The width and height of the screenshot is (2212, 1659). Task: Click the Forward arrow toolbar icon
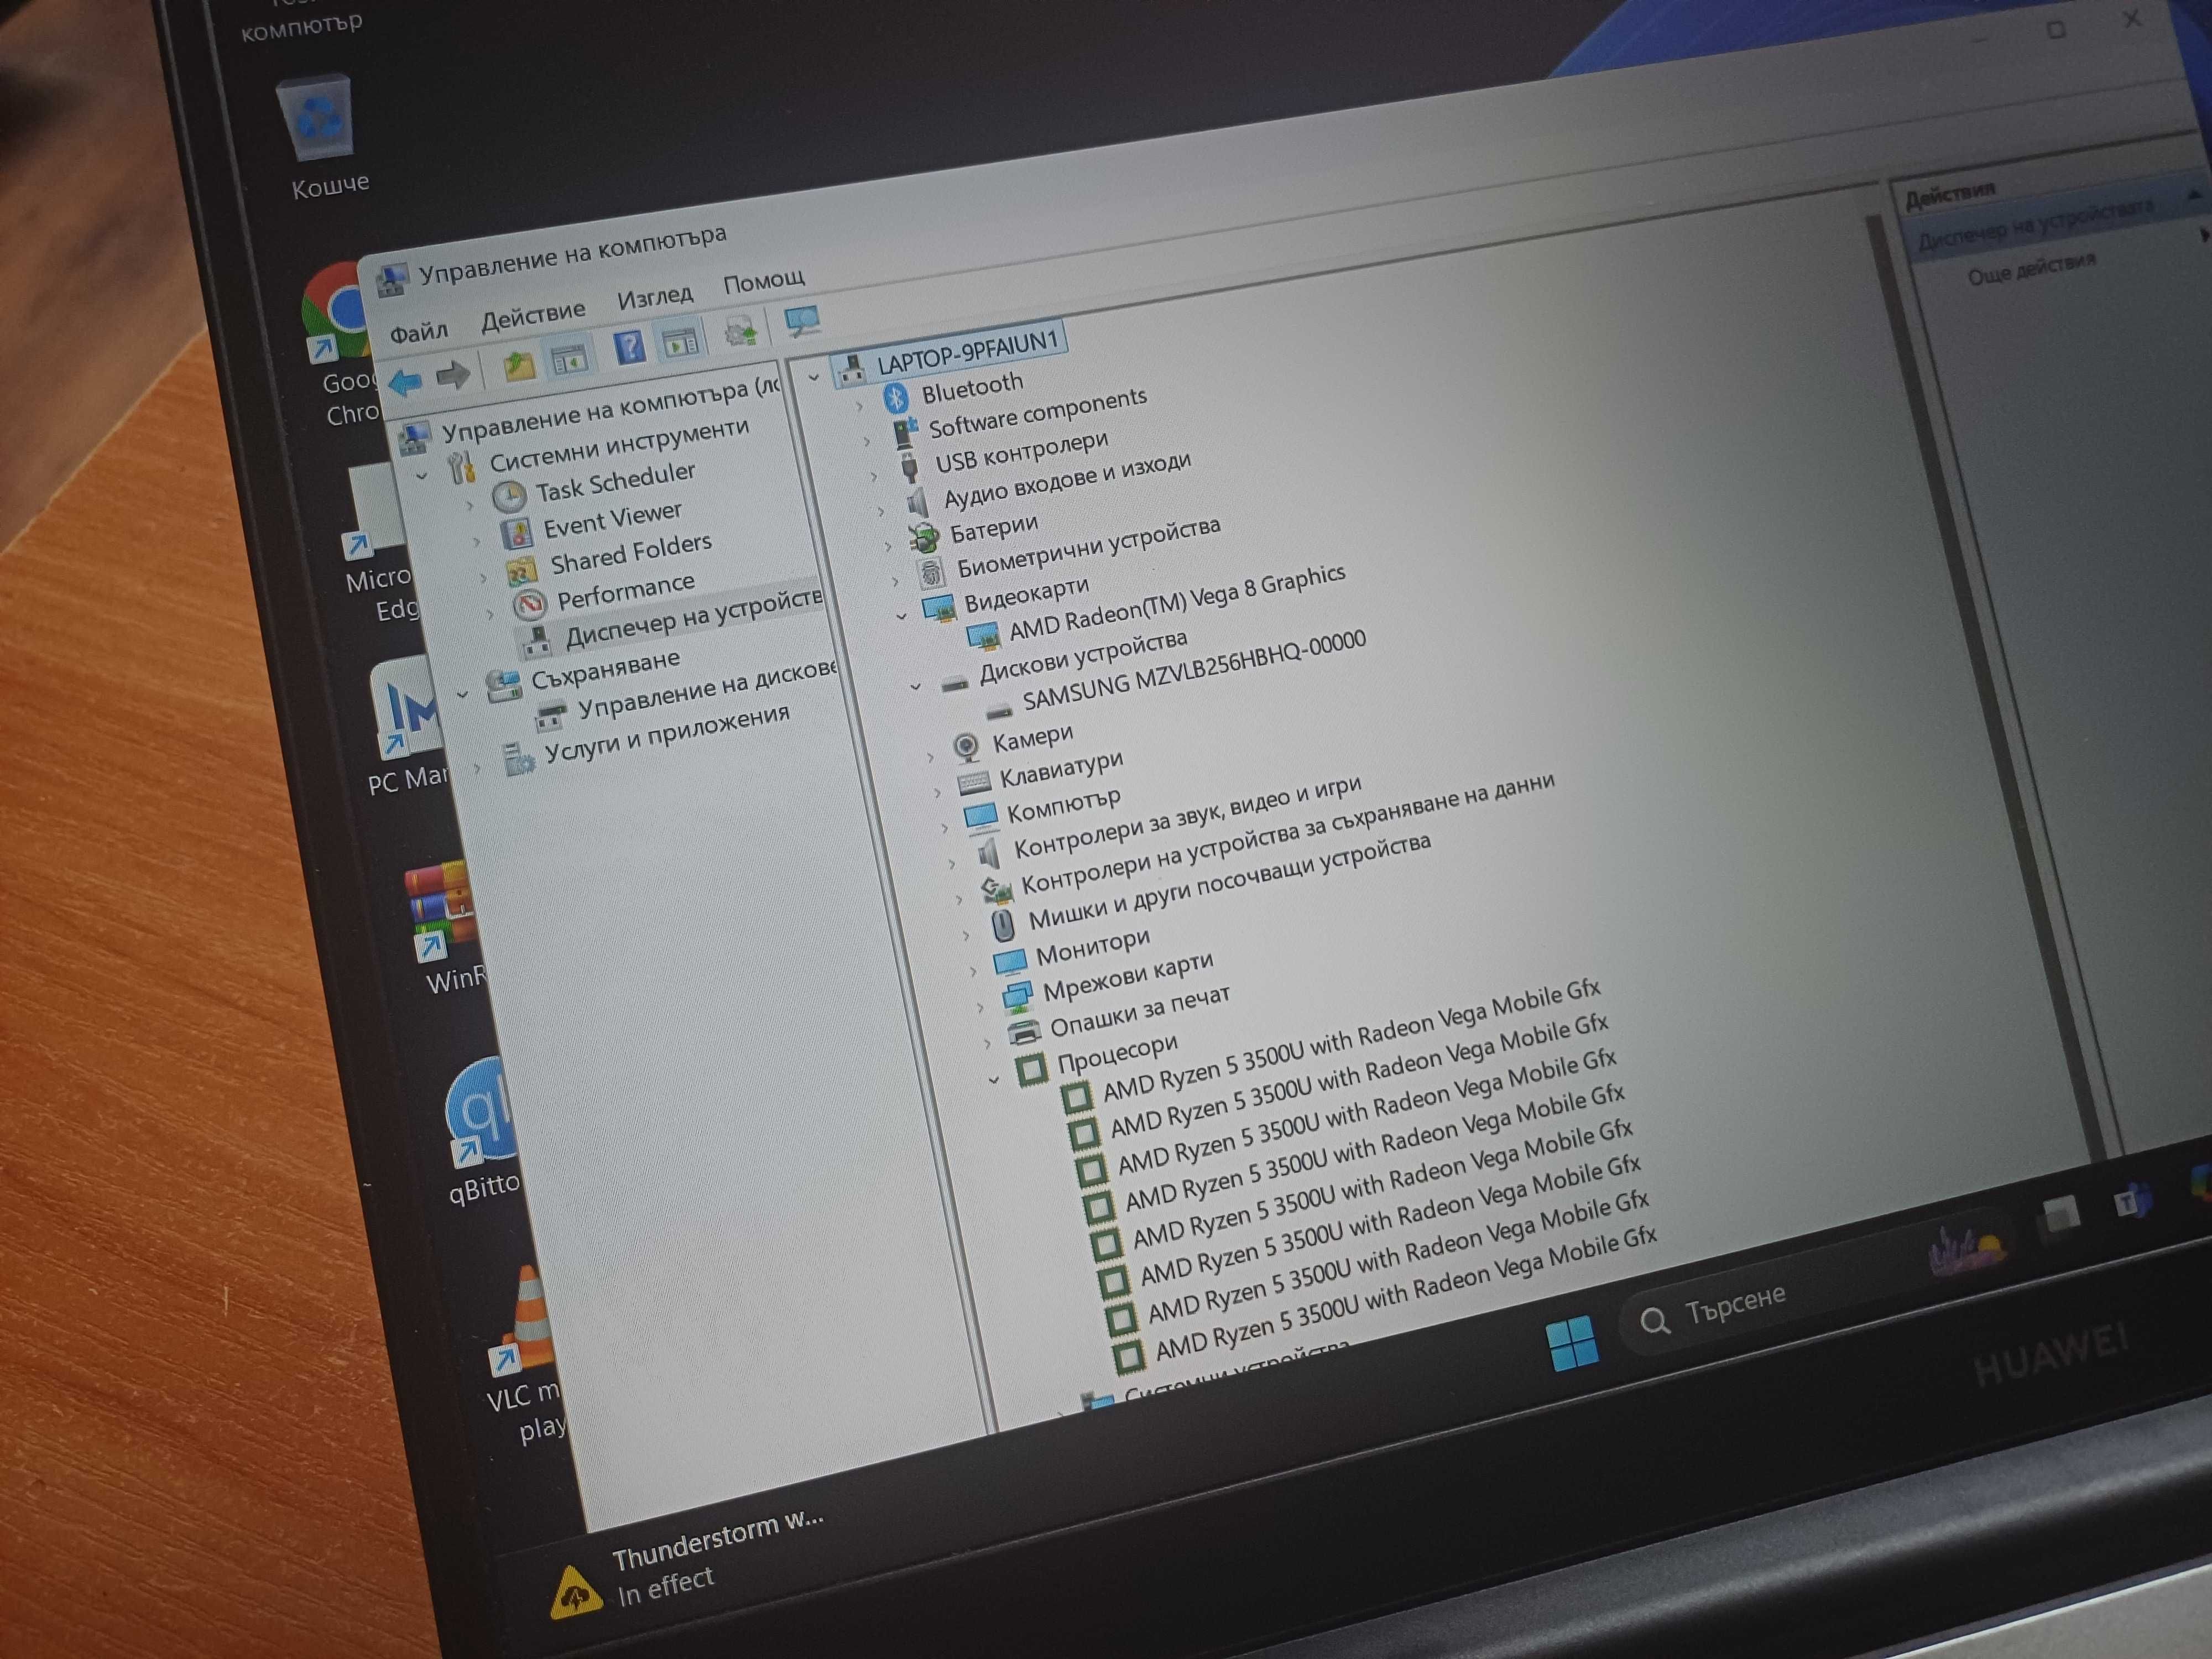453,375
